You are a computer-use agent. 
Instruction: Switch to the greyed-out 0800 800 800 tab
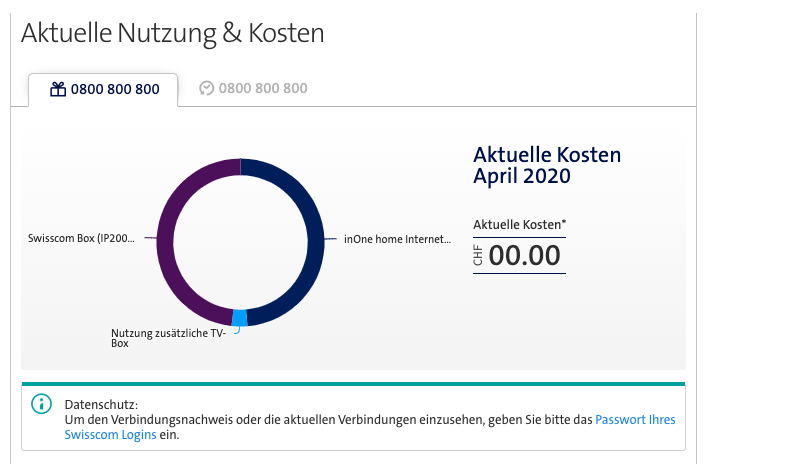tap(262, 88)
